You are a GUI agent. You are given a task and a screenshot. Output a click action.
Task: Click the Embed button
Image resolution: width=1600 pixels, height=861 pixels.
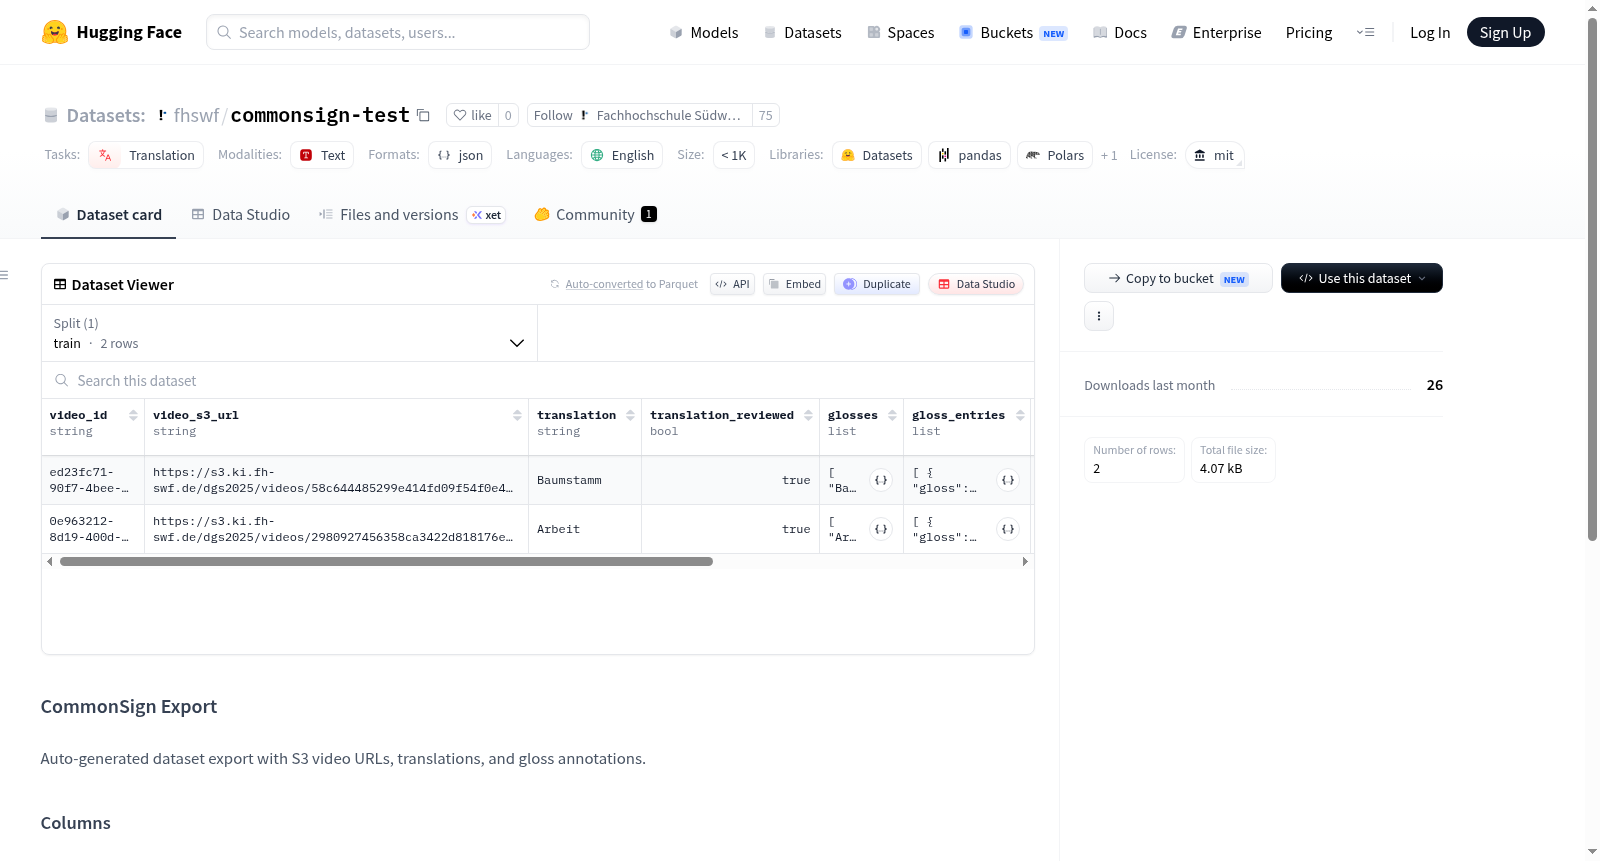795,284
